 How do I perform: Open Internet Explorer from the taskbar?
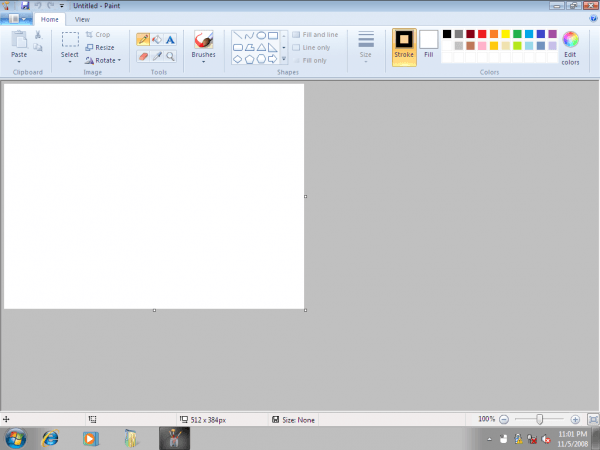(51, 438)
